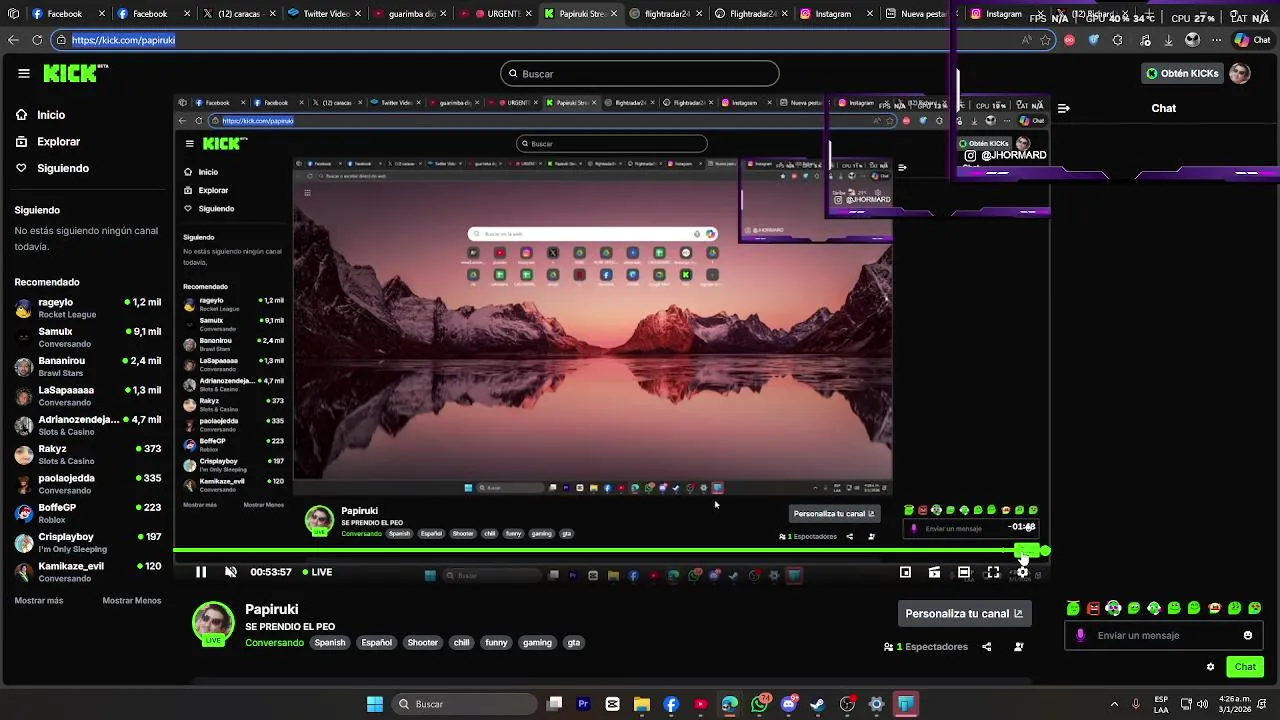Open the Conversando category link
This screenshot has width=1280, height=720.
pyautogui.click(x=274, y=643)
